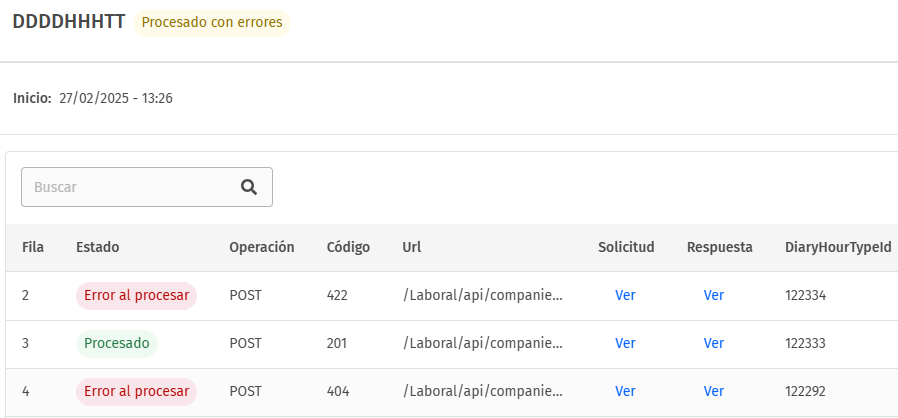
Task: Click POST operation in row 2
Action: [x=245, y=295]
